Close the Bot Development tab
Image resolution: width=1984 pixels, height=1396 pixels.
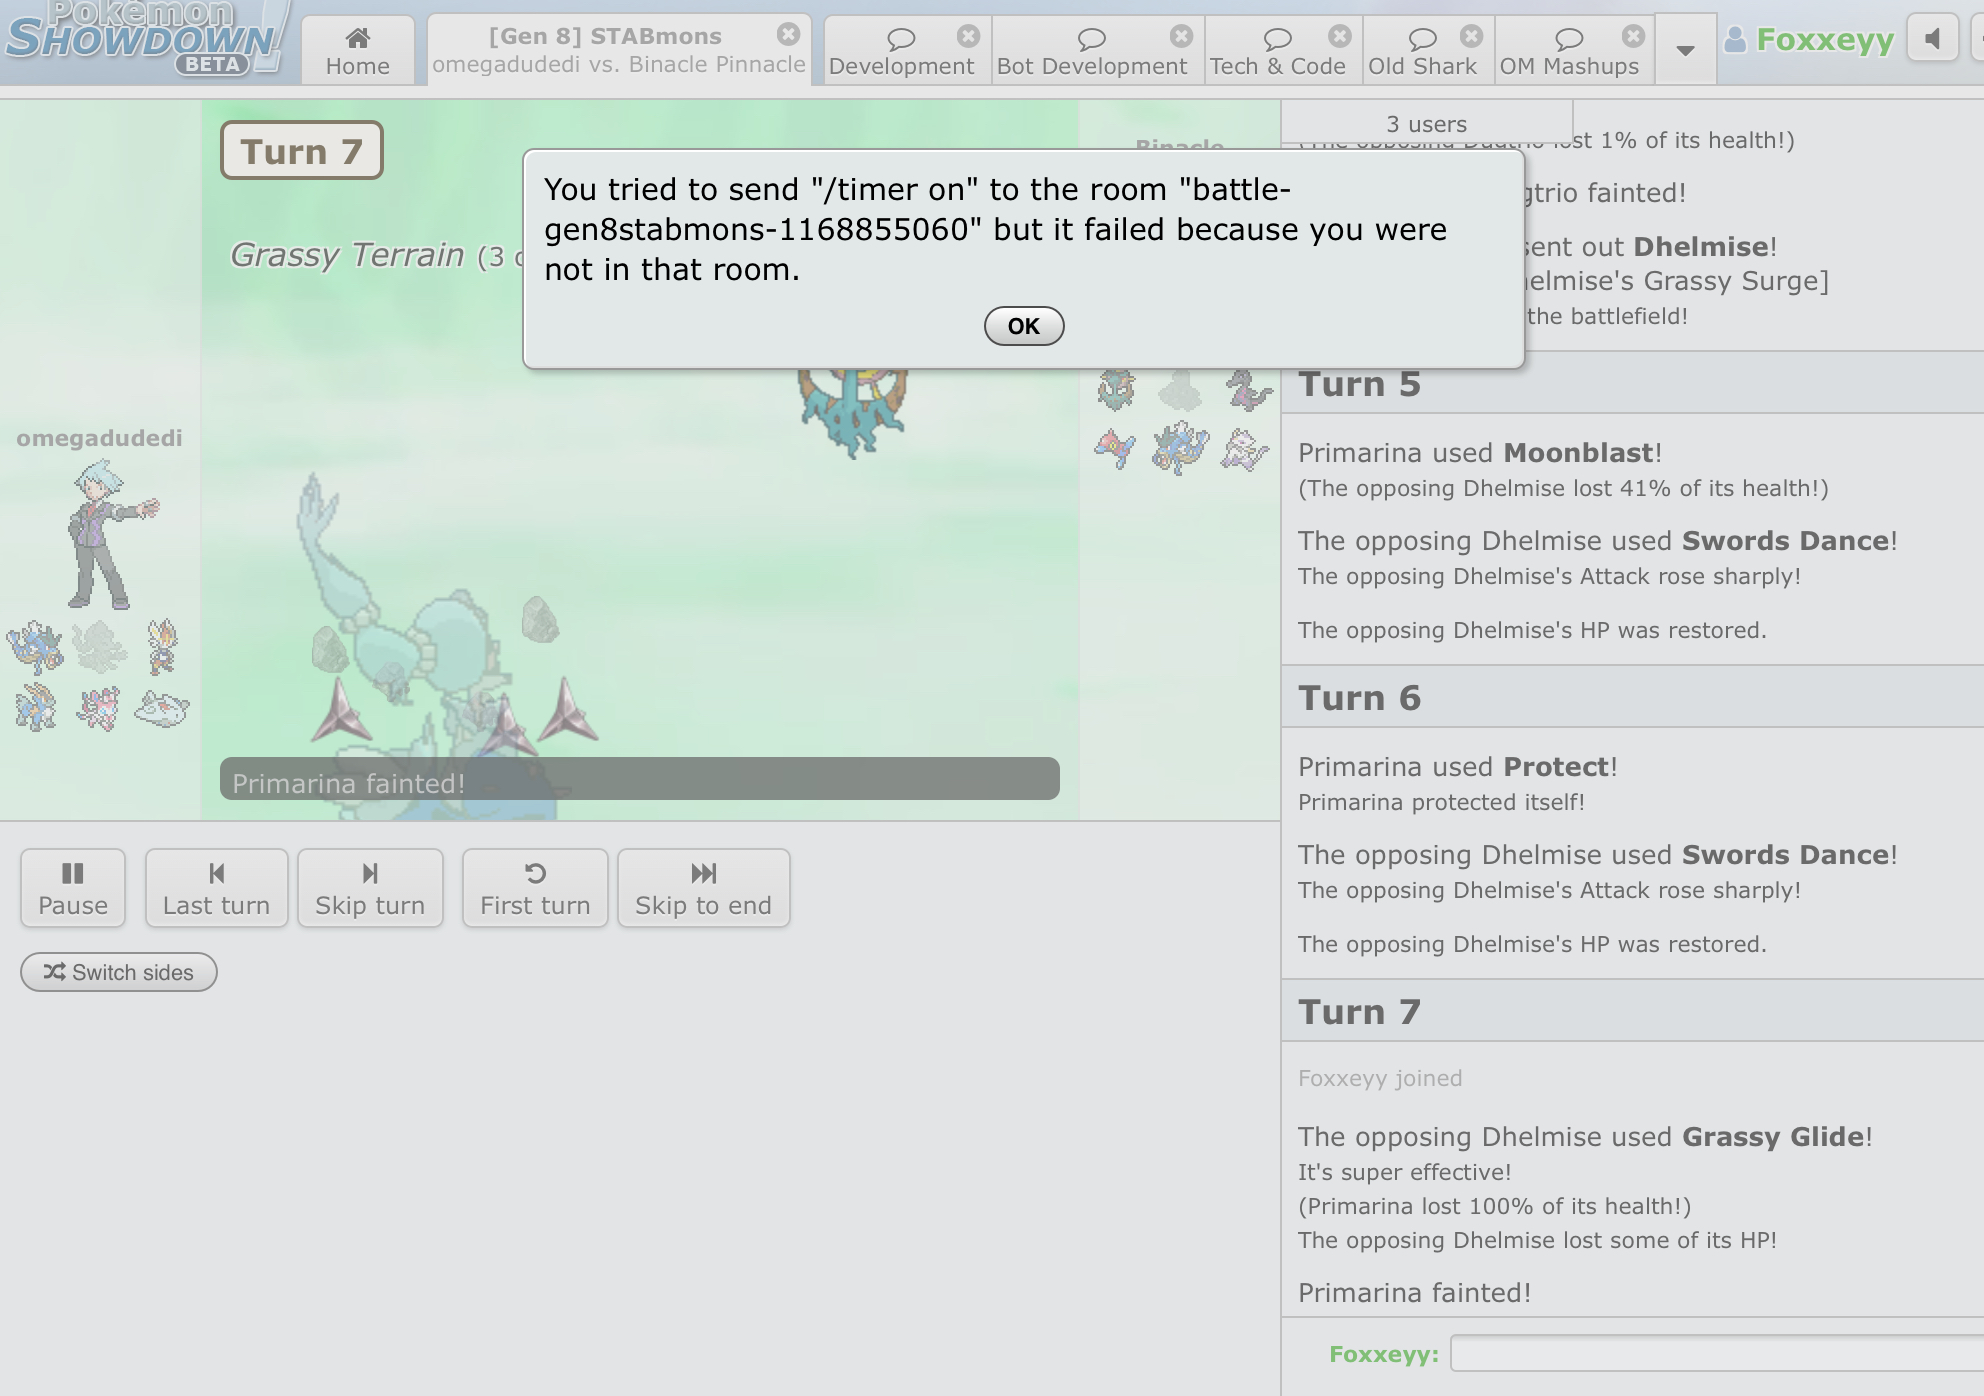1181,37
